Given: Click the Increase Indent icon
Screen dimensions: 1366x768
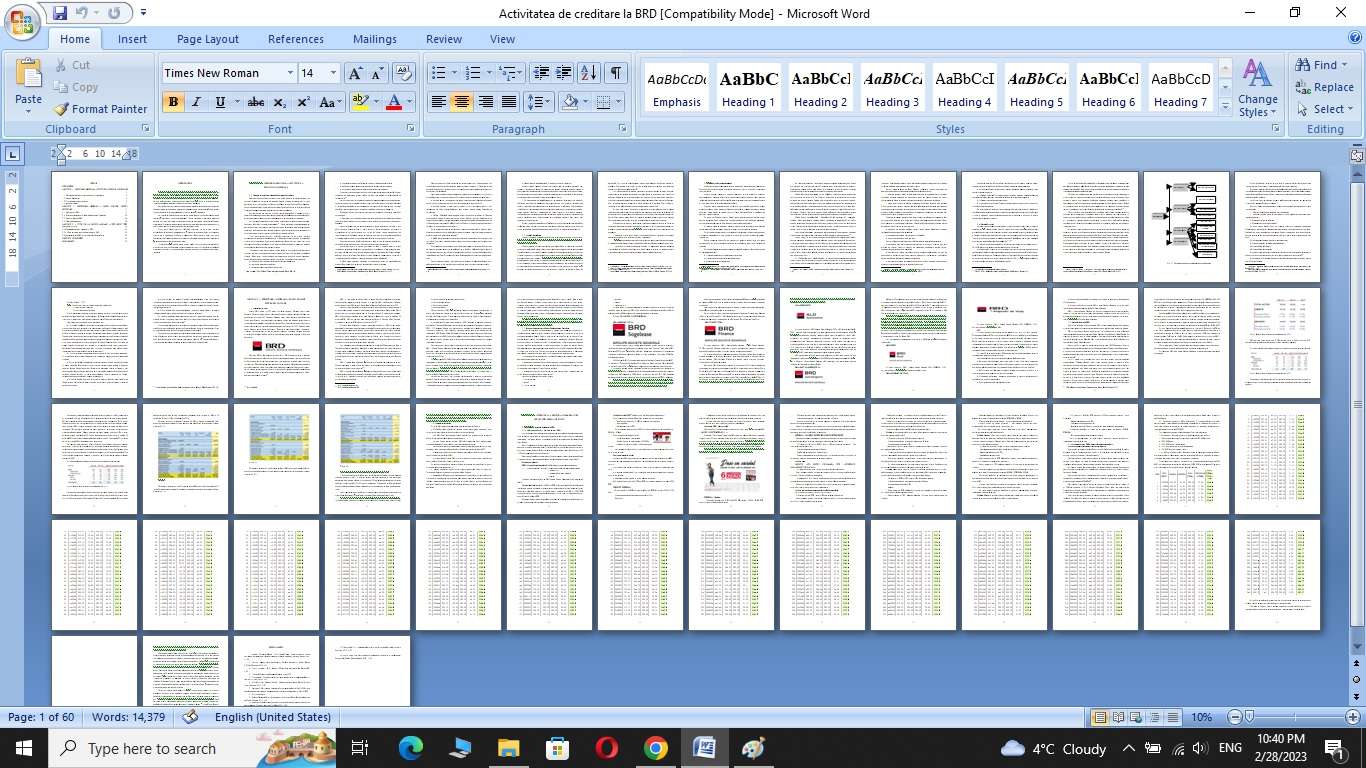Looking at the screenshot, I should click(563, 73).
